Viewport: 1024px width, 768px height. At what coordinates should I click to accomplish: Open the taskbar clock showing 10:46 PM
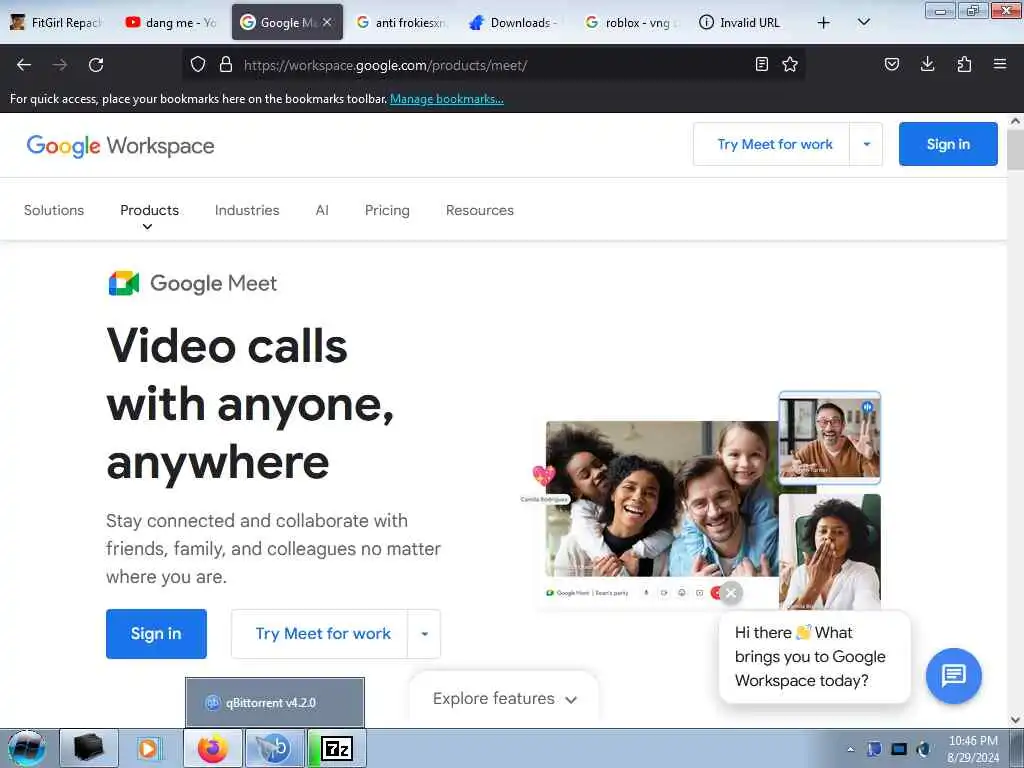973,748
